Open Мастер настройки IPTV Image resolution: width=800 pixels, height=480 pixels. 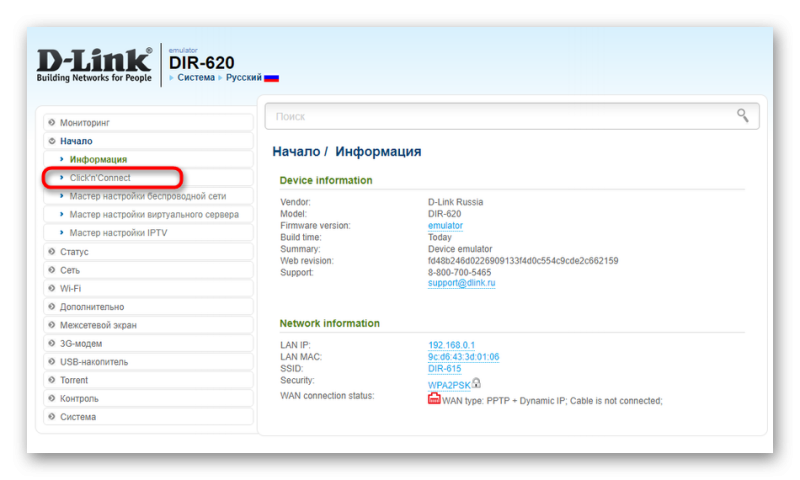pyautogui.click(x=118, y=233)
